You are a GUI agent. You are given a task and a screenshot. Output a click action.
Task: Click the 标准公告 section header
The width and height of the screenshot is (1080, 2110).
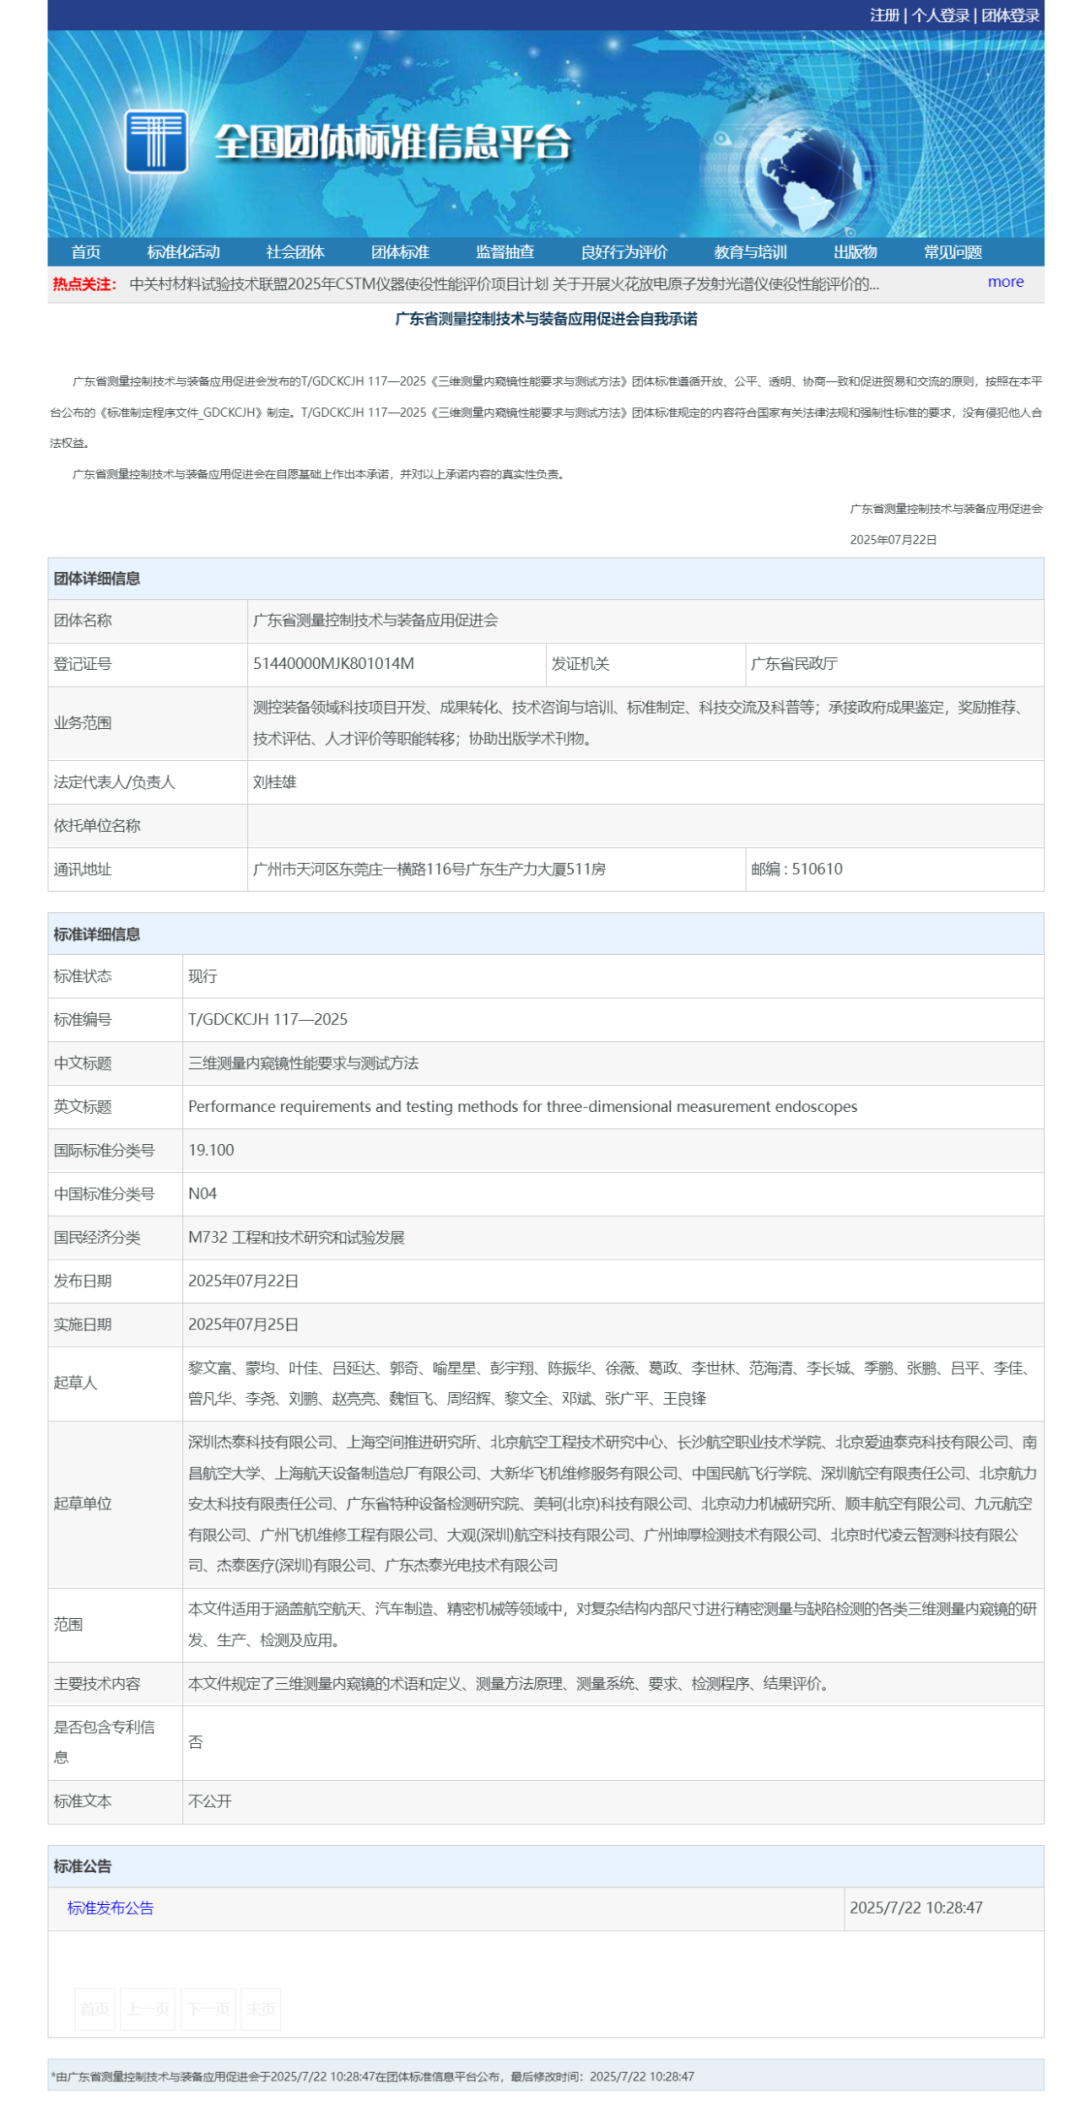pos(546,1866)
